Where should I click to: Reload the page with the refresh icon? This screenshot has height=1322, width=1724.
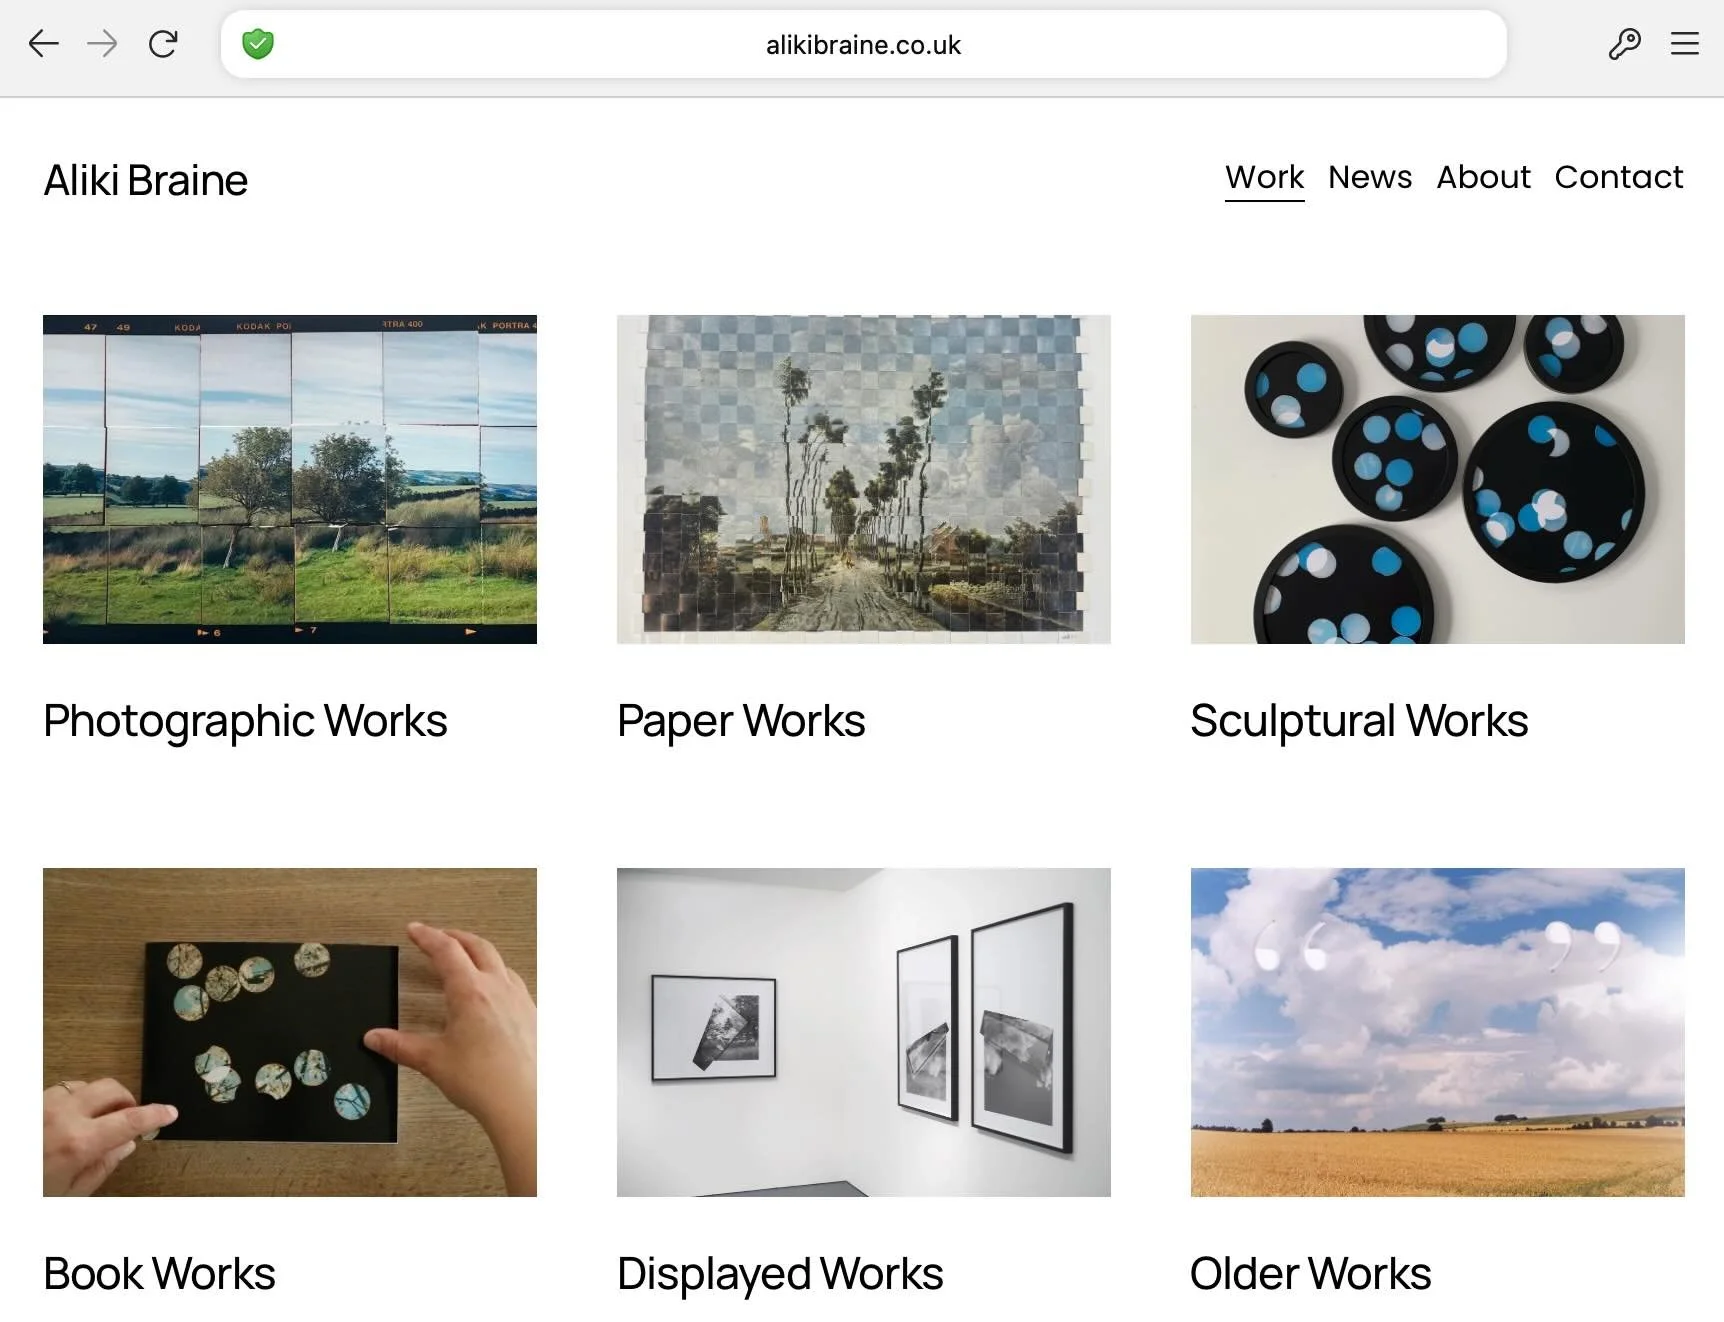[163, 44]
